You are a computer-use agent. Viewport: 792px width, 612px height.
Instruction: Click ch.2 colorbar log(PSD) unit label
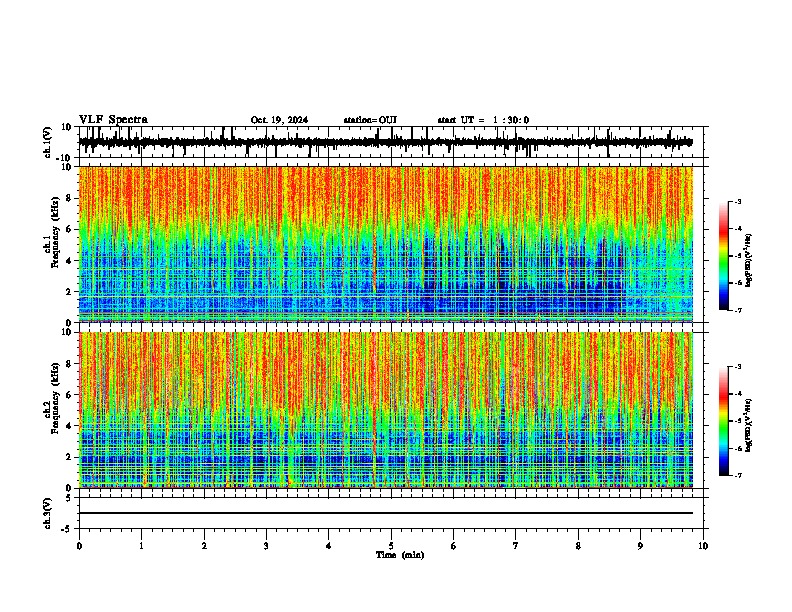tap(748, 426)
